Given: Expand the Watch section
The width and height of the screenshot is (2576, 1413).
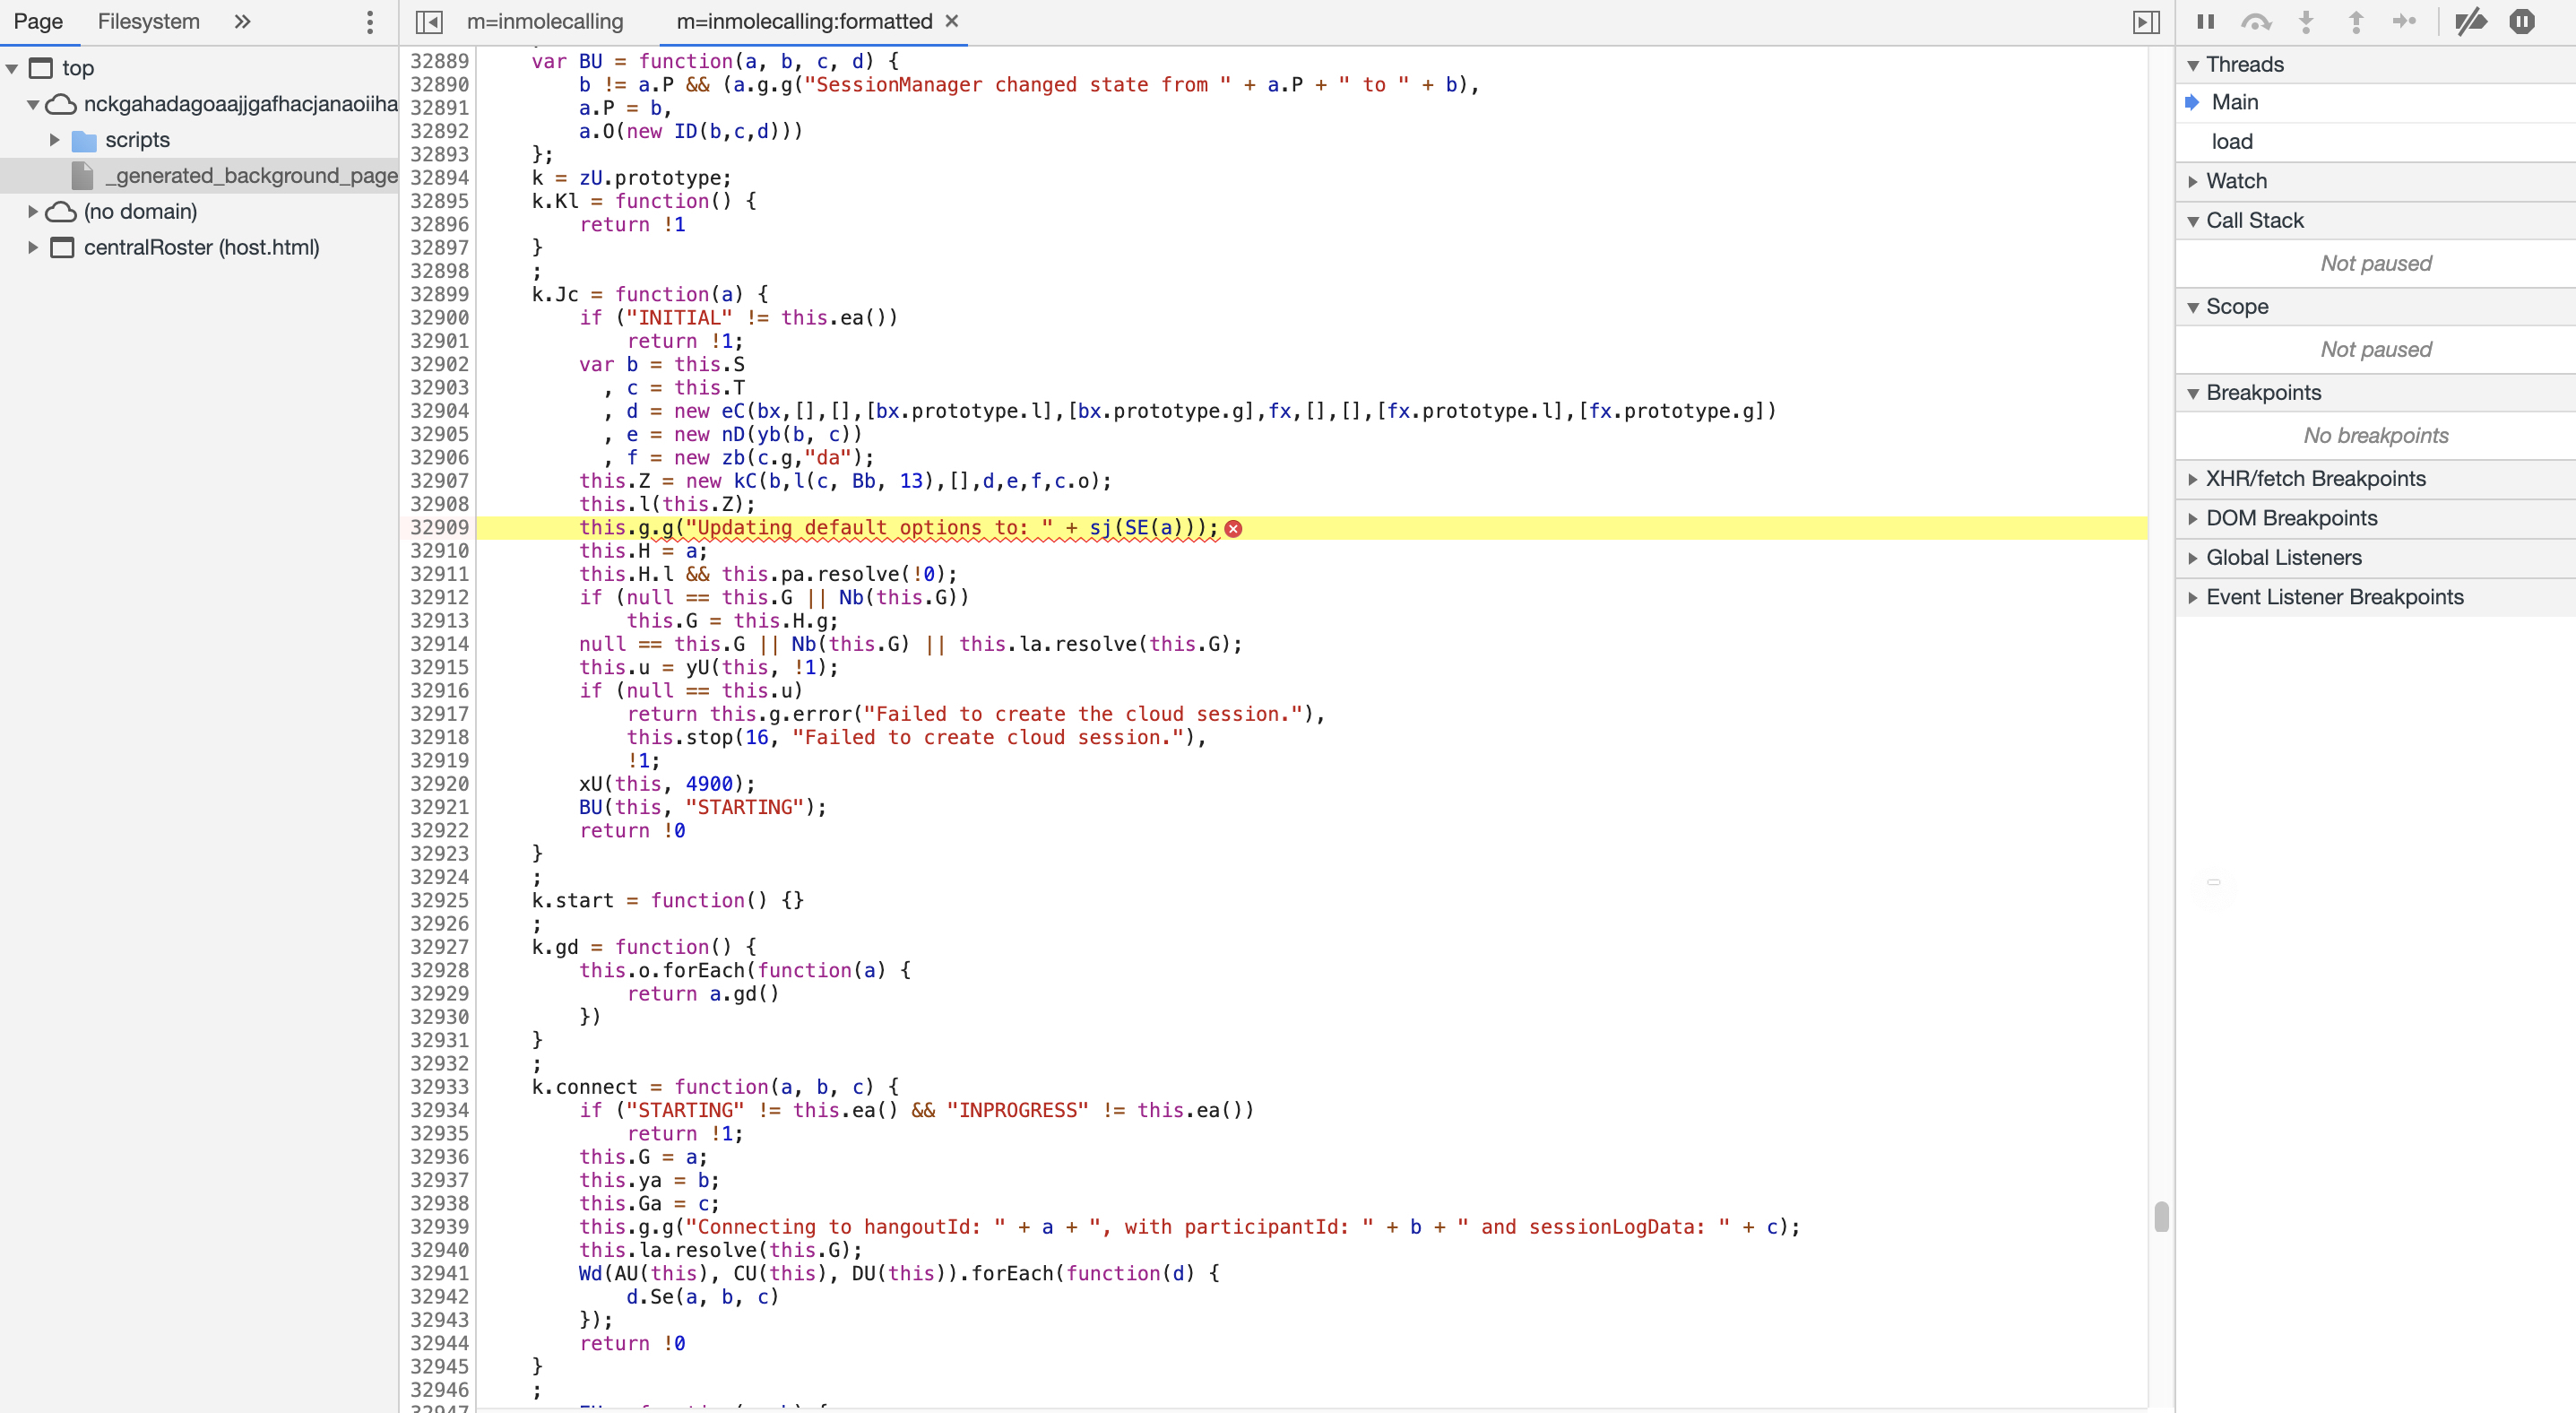Looking at the screenshot, I should [x=2236, y=181].
